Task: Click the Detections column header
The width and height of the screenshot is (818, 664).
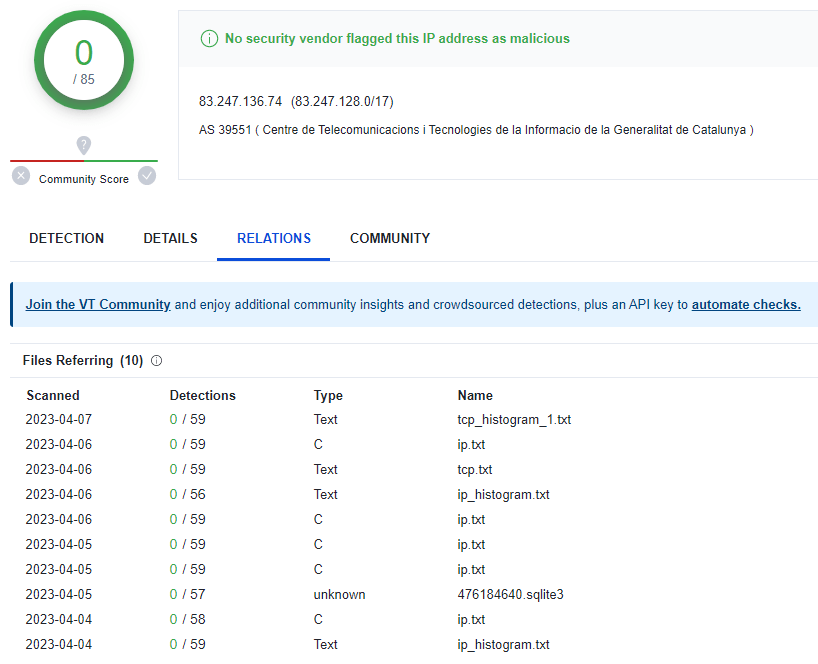Action: tap(202, 395)
